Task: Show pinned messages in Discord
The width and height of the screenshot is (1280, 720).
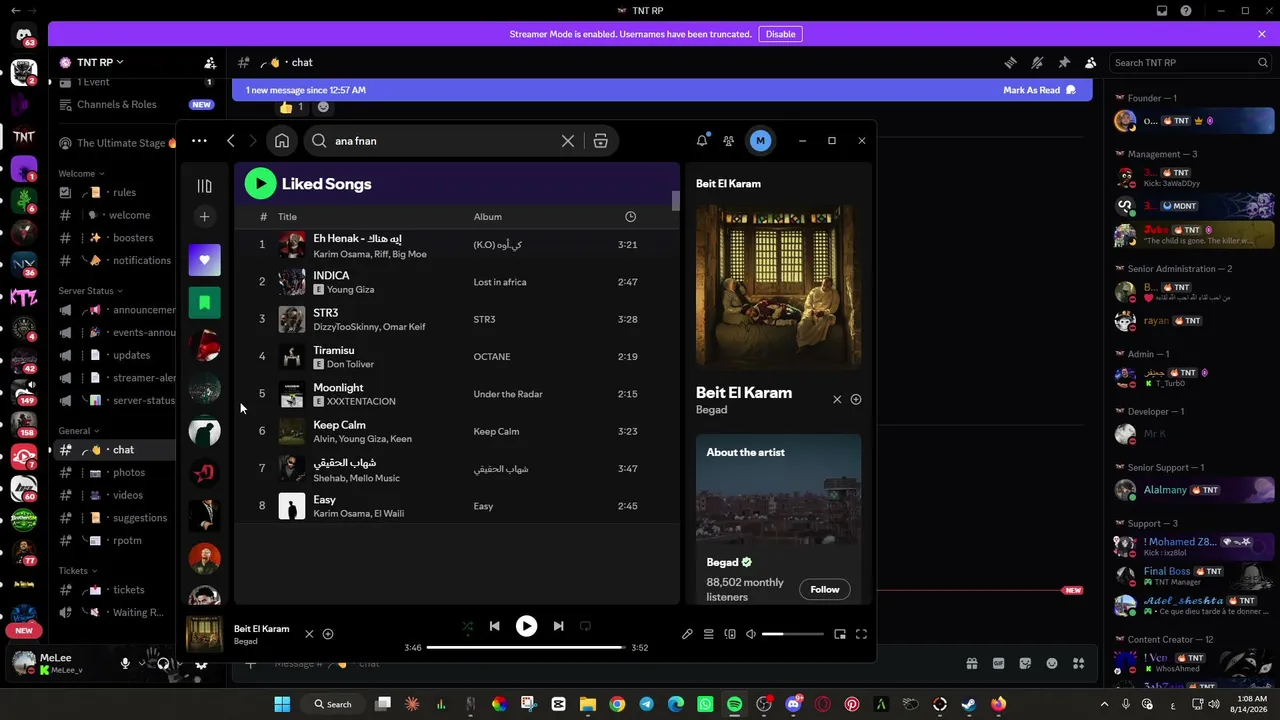Action: tap(1064, 62)
